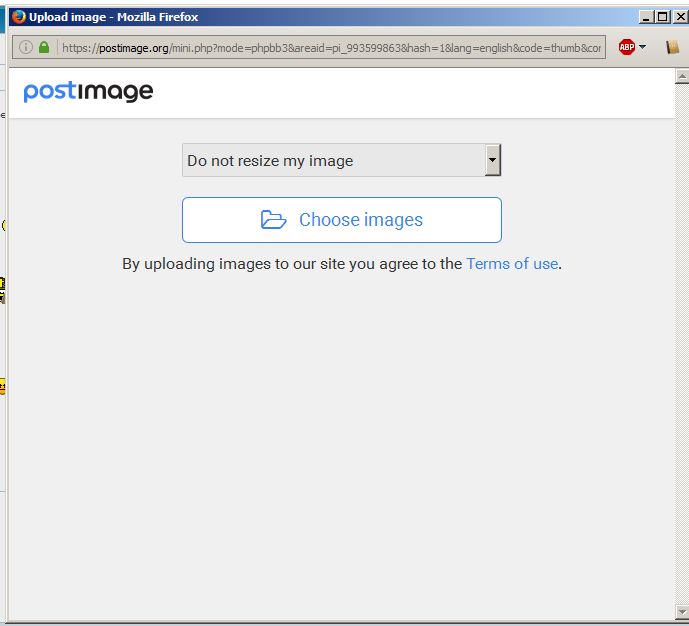Click the scrollbar up arrow
This screenshot has width=689, height=626.
pyautogui.click(x=682, y=76)
